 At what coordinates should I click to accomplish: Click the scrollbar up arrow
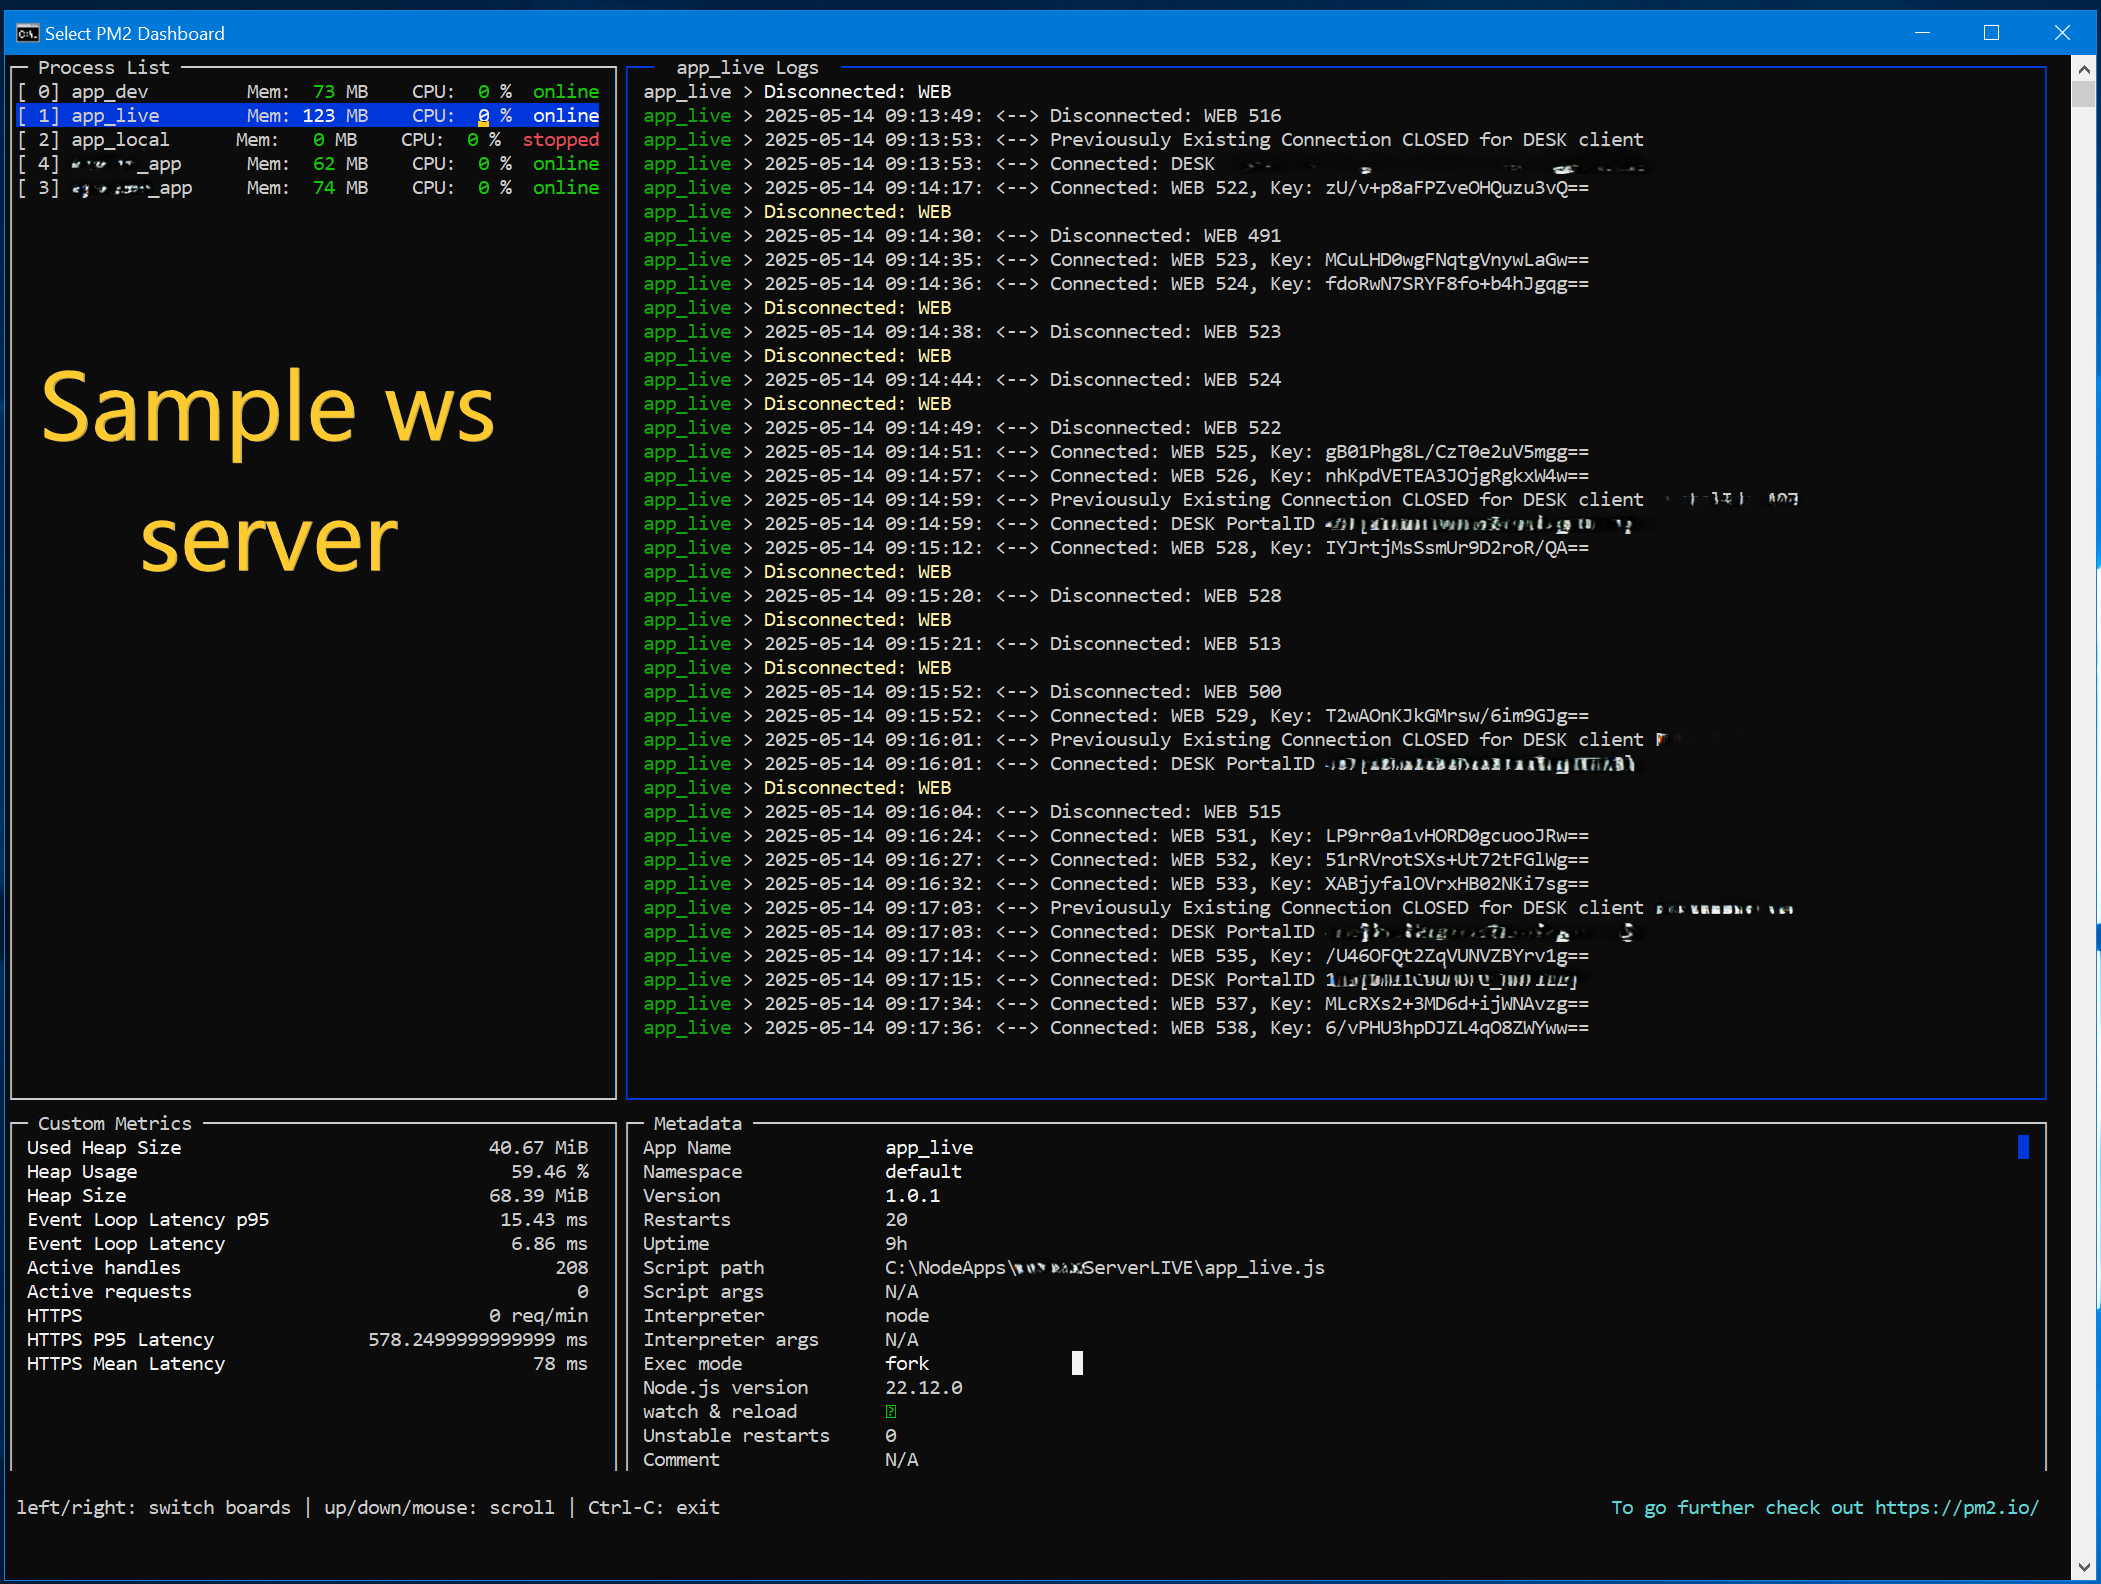pyautogui.click(x=2084, y=69)
